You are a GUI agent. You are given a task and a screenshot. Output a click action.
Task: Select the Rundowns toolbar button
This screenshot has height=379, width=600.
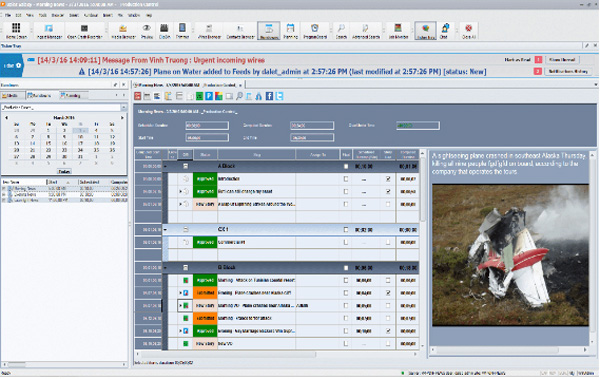(x=269, y=31)
